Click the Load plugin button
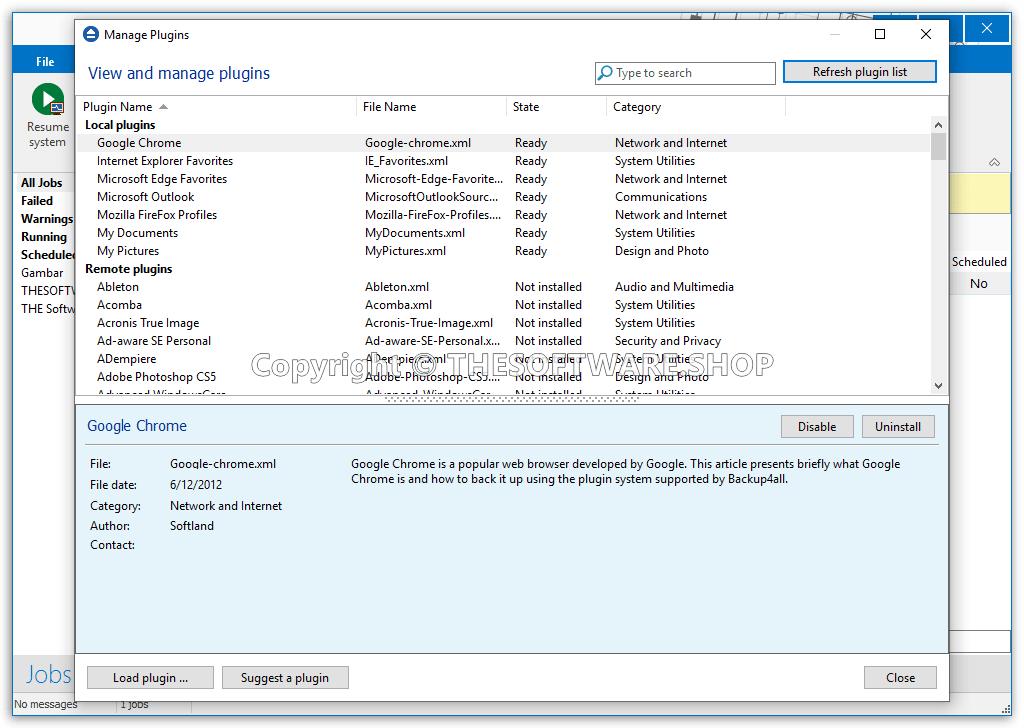1024x728 pixels. coord(150,678)
